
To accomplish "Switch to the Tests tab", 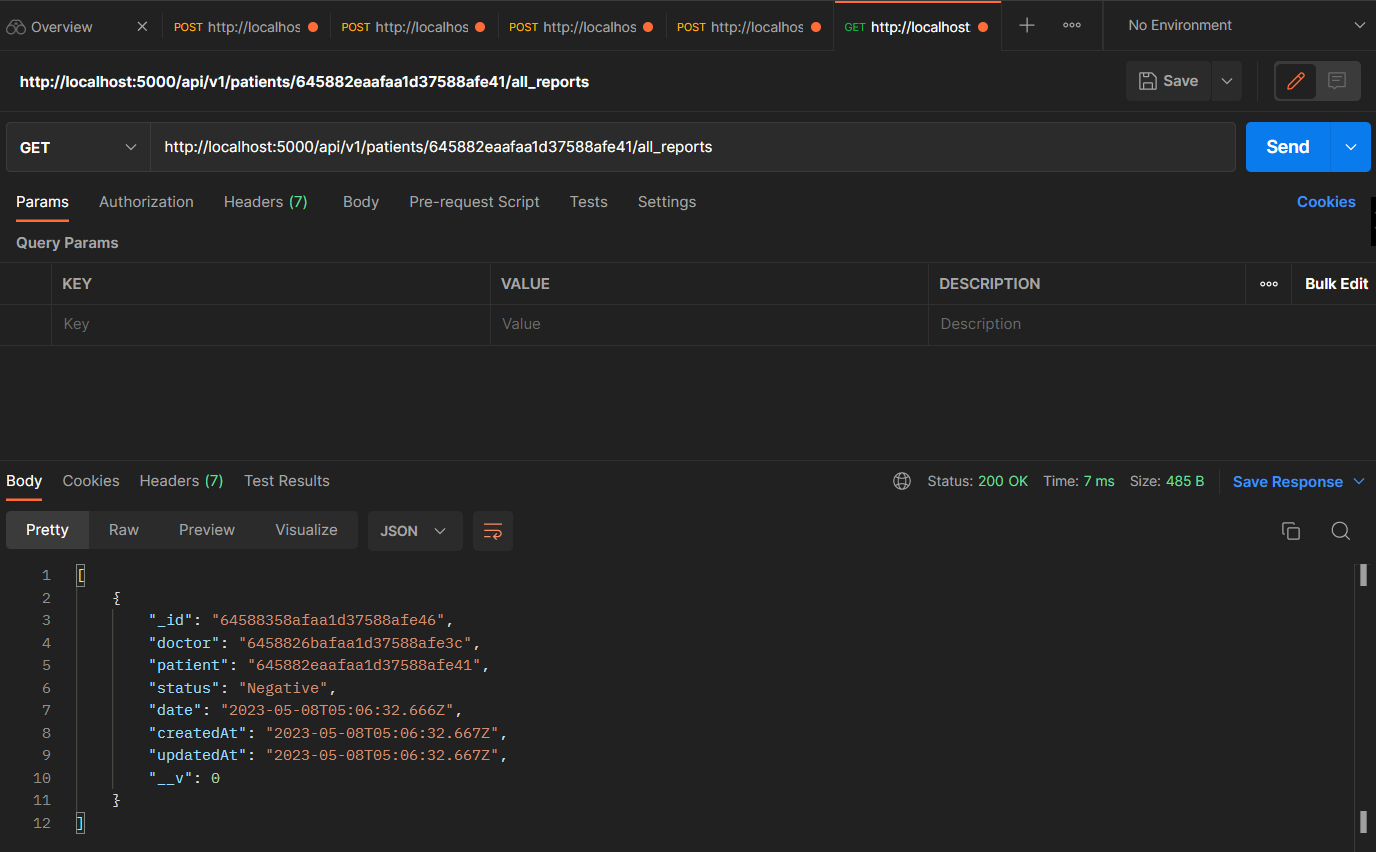I will click(x=588, y=202).
